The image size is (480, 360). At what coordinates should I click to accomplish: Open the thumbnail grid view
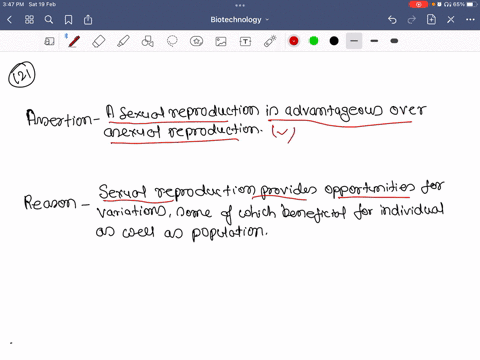(x=29, y=20)
